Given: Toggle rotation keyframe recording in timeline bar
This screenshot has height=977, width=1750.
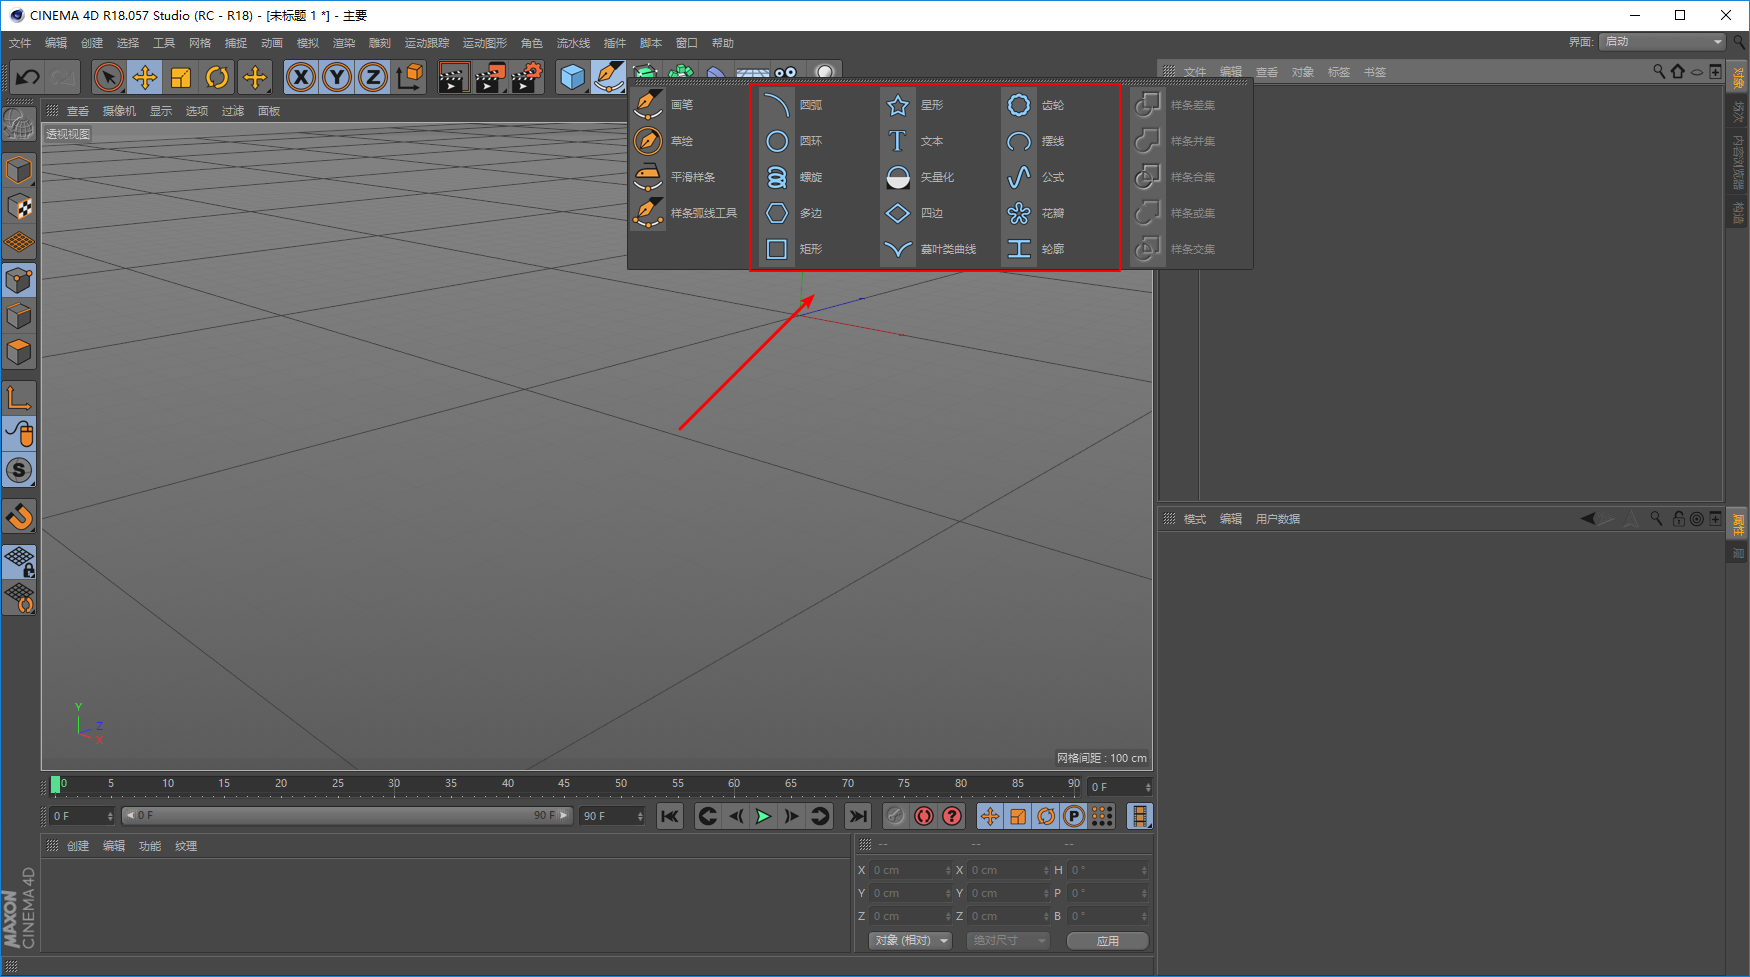Looking at the screenshot, I should click(1046, 816).
